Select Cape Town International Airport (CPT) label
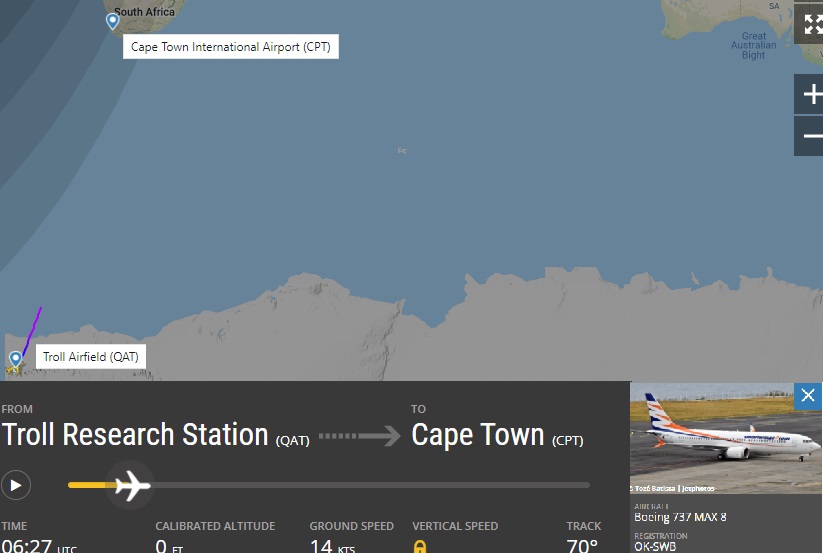The image size is (823, 553). [x=230, y=47]
